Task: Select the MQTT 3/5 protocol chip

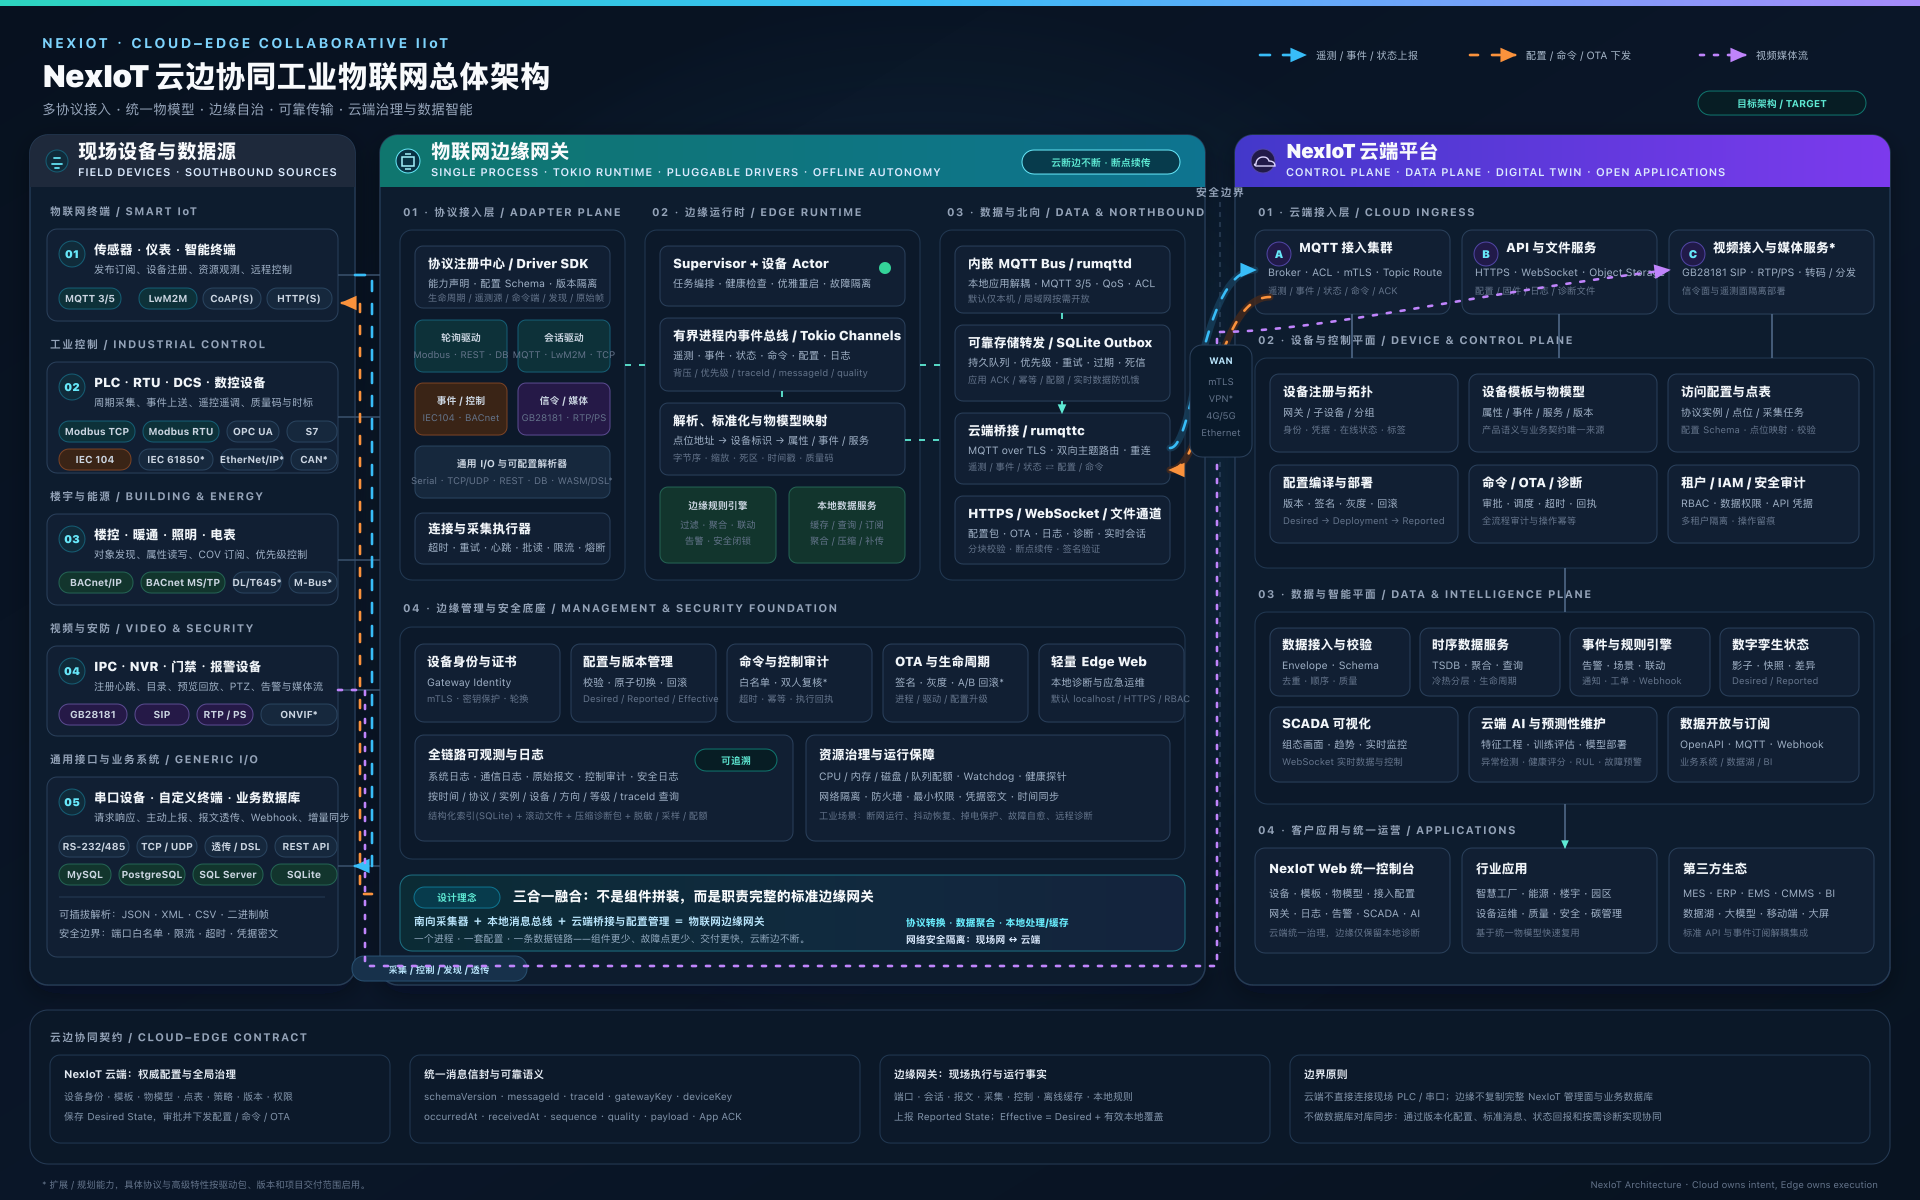Action: (90, 298)
